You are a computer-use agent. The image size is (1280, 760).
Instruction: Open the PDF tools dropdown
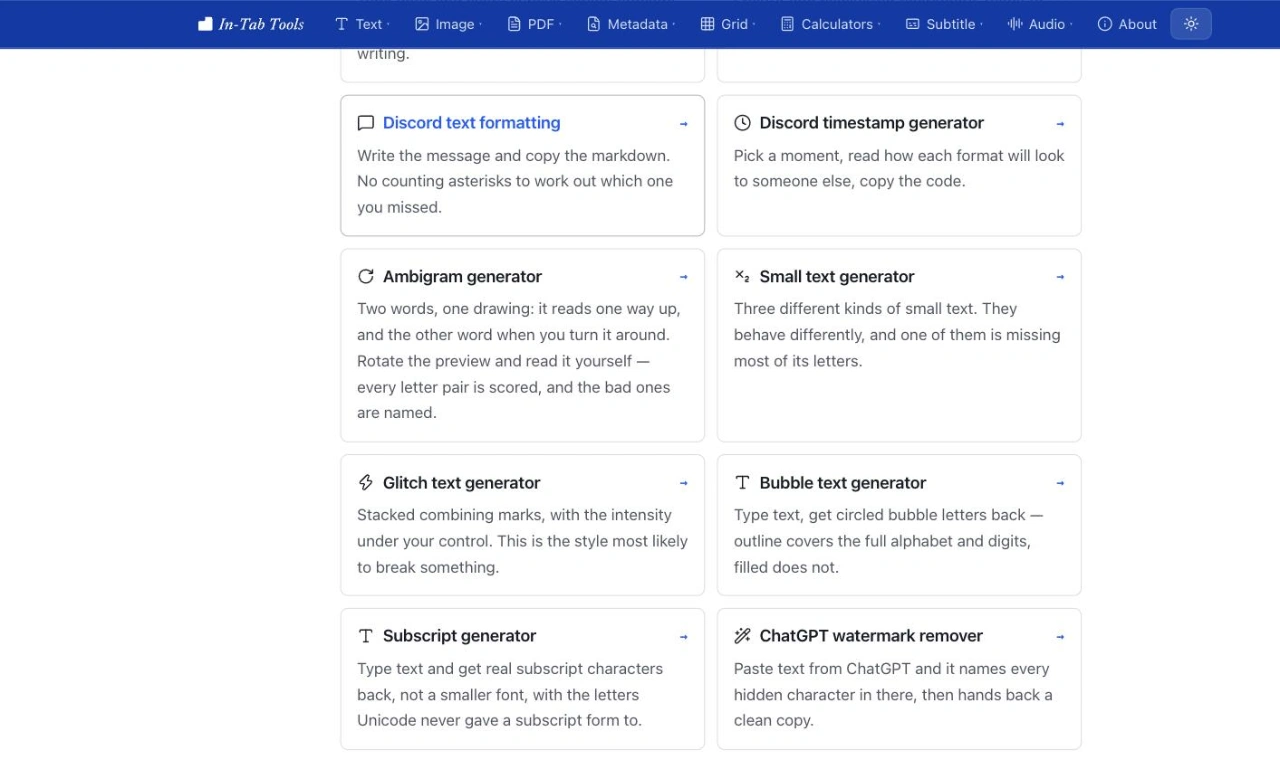point(534,24)
